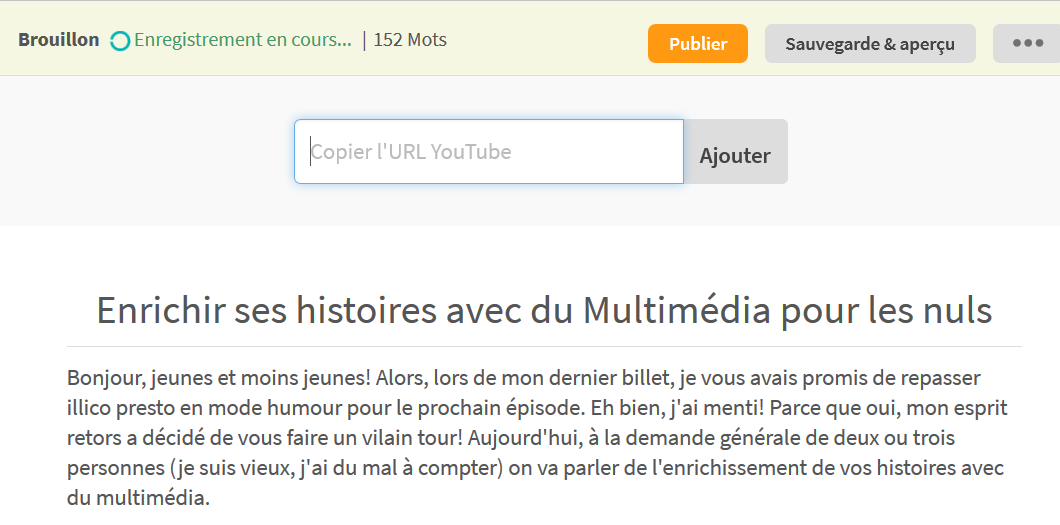Image resolution: width=1060 pixels, height=525 pixels.
Task: Click the orange Publier button
Action: tap(698, 44)
